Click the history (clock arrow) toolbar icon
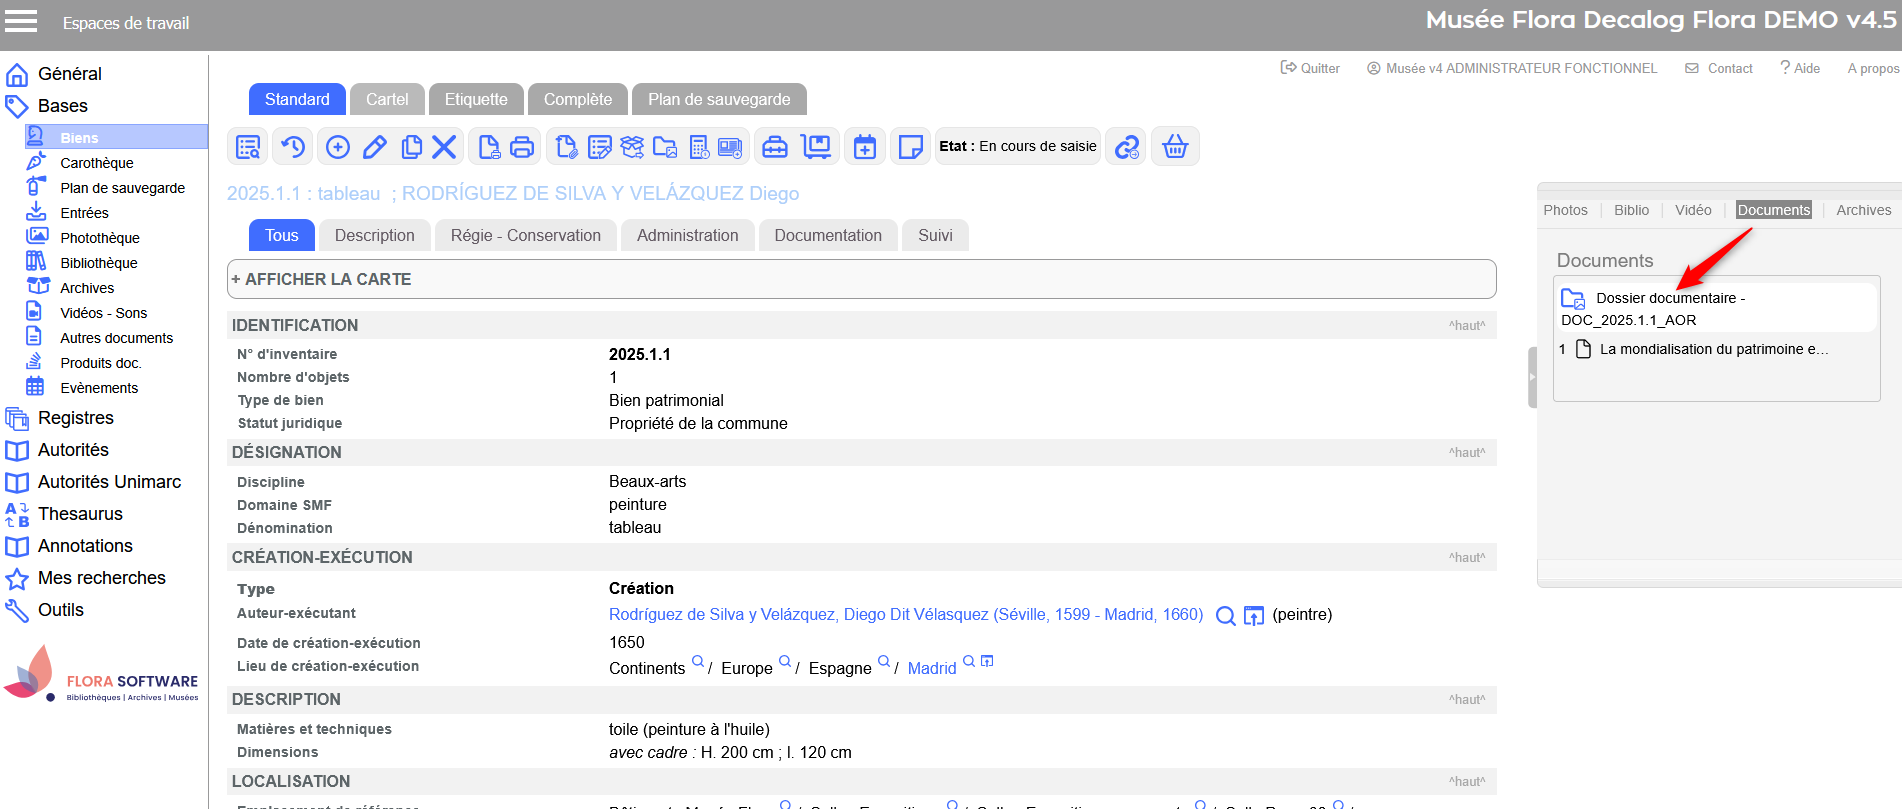The width and height of the screenshot is (1902, 809). pyautogui.click(x=292, y=147)
